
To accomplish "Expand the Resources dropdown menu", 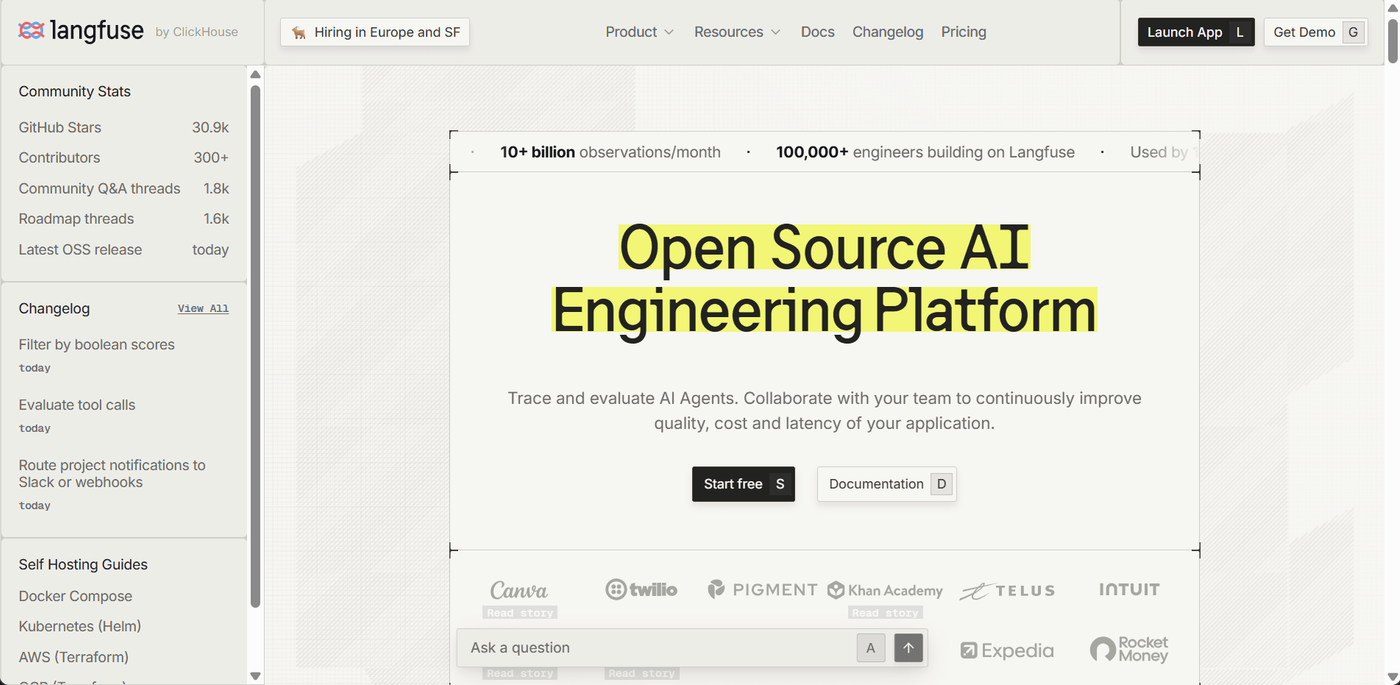I will [737, 32].
